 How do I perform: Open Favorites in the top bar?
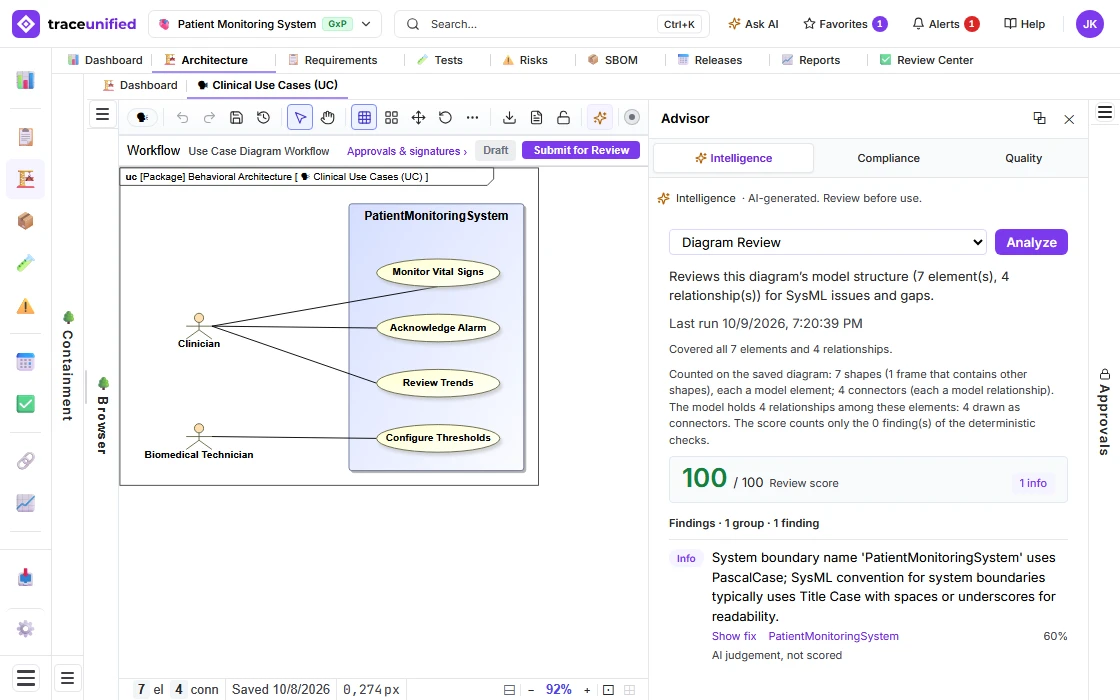(845, 24)
